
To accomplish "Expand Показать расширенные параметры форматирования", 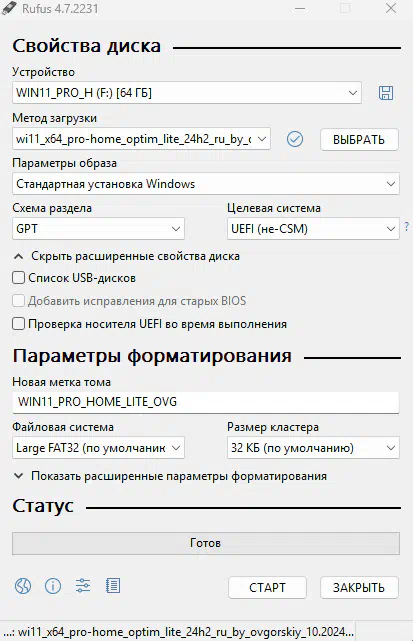I will (170, 476).
